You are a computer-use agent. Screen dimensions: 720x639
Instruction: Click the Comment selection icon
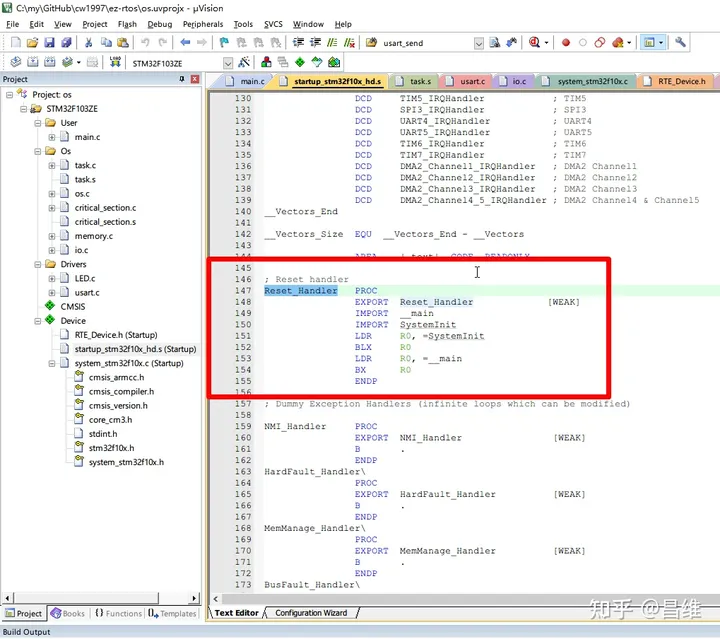332,43
